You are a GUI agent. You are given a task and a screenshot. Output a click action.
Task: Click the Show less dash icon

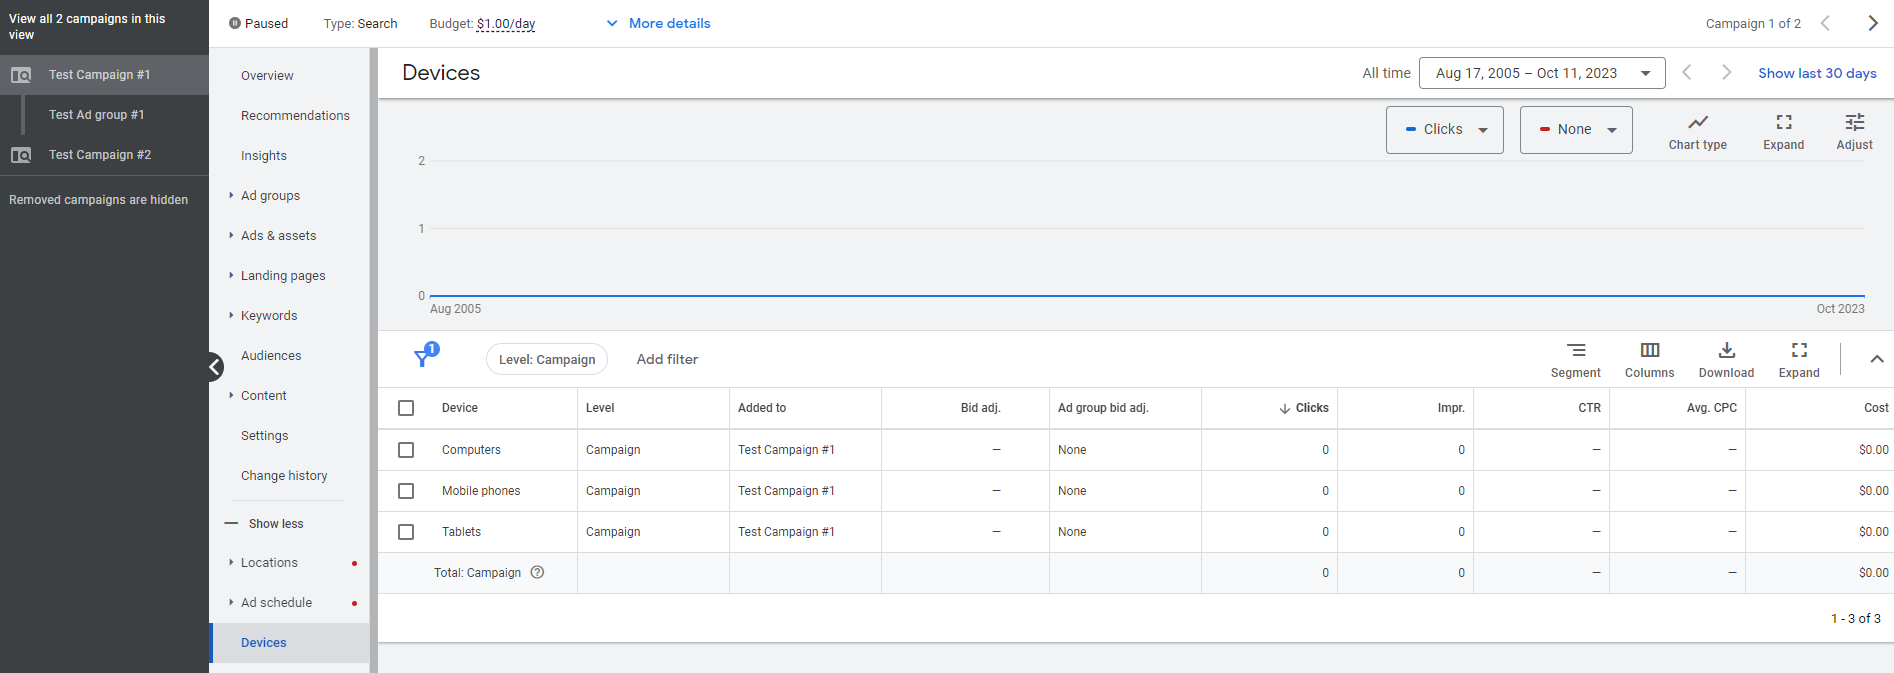231,523
